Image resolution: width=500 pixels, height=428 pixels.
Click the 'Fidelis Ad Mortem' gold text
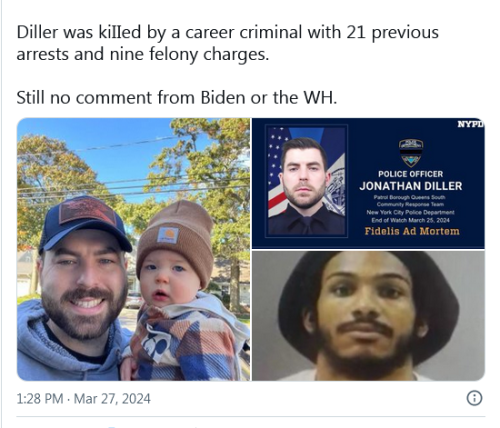coord(412,231)
